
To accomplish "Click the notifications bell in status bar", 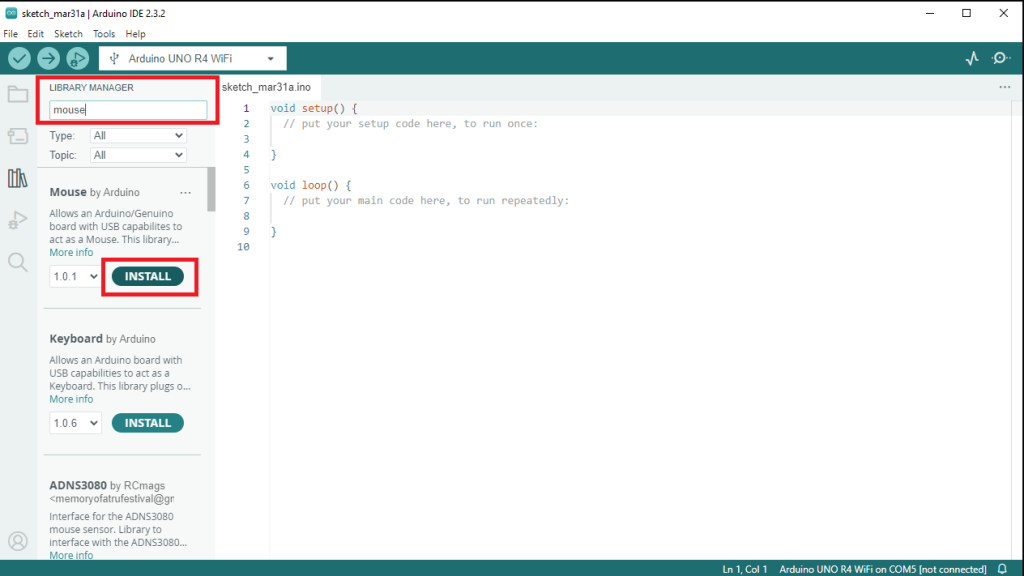I will tap(1002, 569).
